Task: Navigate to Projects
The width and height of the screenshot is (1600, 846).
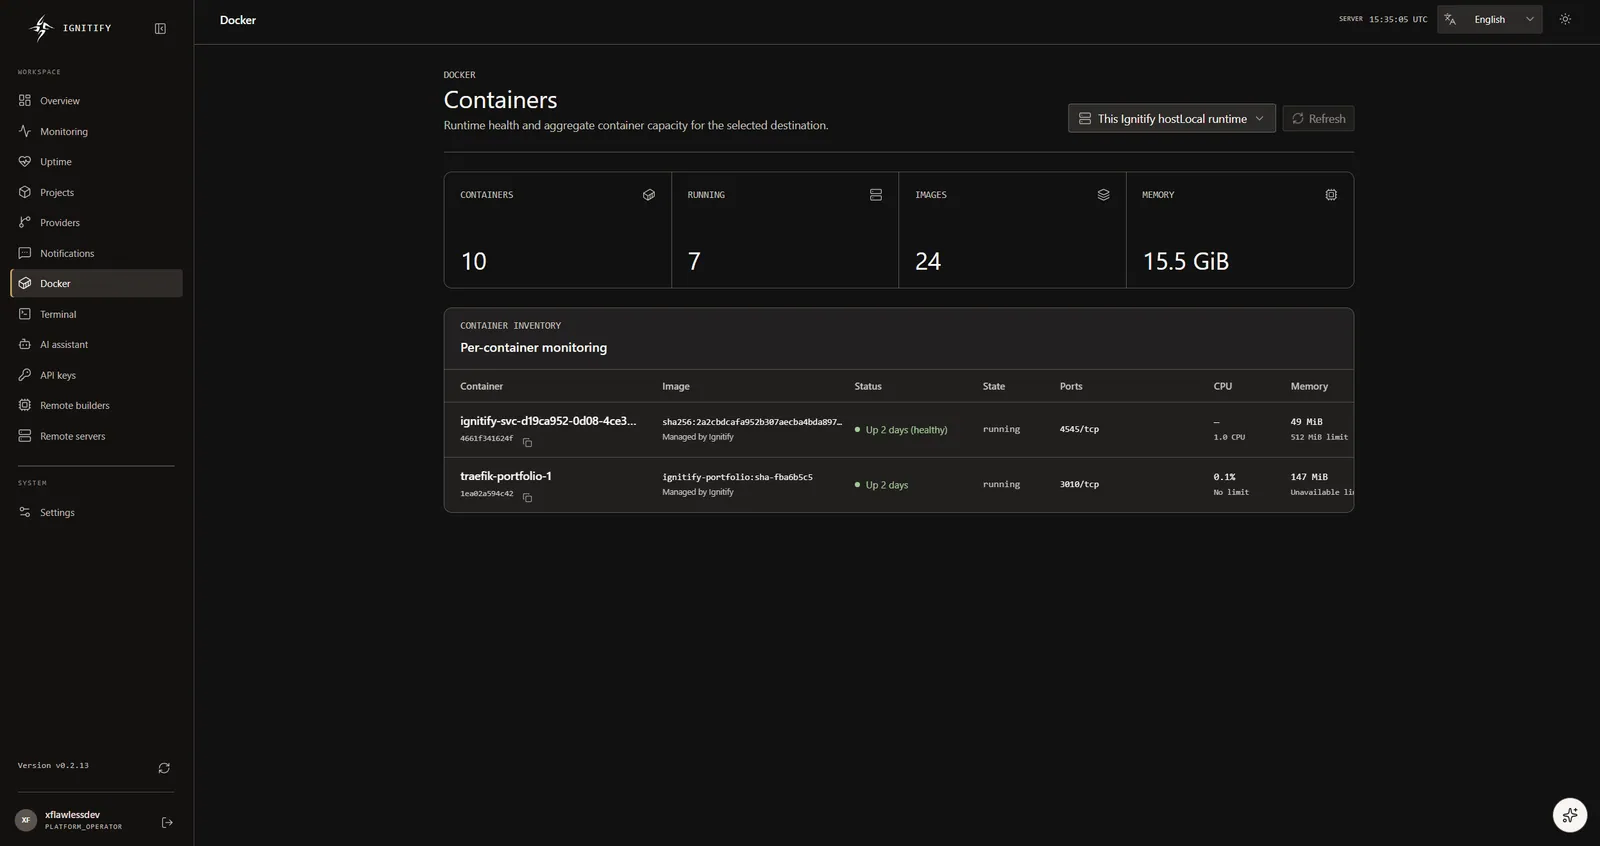Action: pyautogui.click(x=96, y=192)
